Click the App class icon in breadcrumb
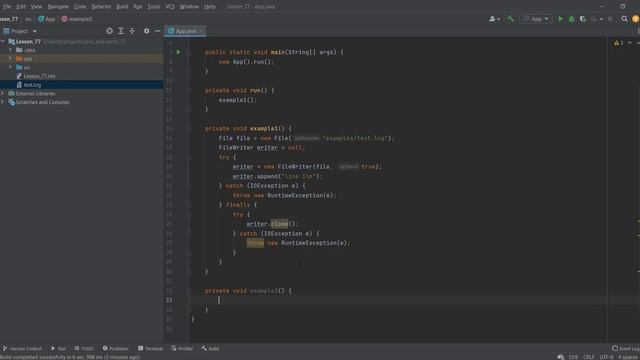This screenshot has height=360, width=640. [x=41, y=19]
